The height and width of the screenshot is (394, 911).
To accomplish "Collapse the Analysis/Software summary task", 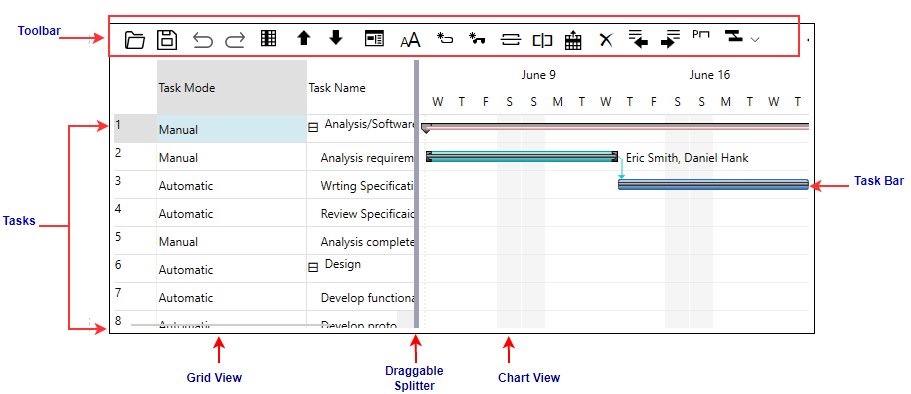I will (x=313, y=127).
